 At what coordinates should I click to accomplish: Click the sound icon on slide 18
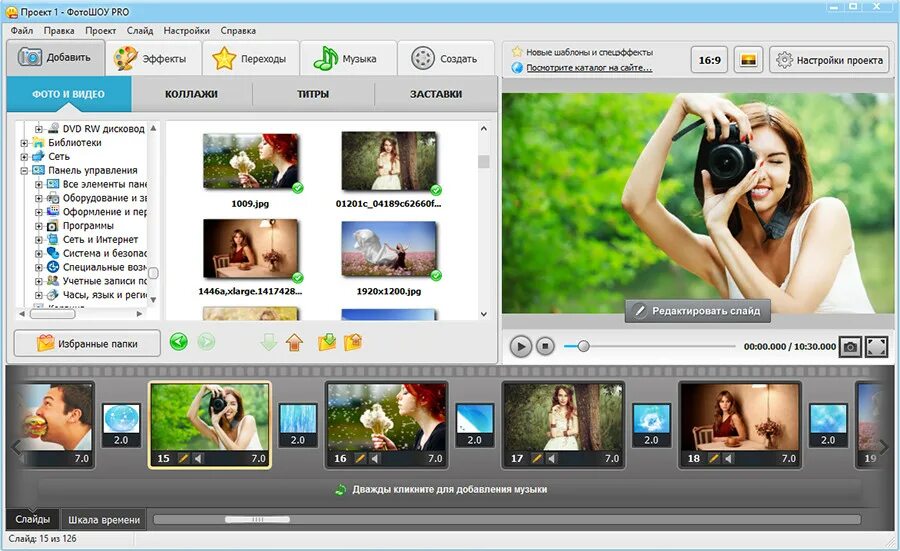pyautogui.click(x=728, y=459)
